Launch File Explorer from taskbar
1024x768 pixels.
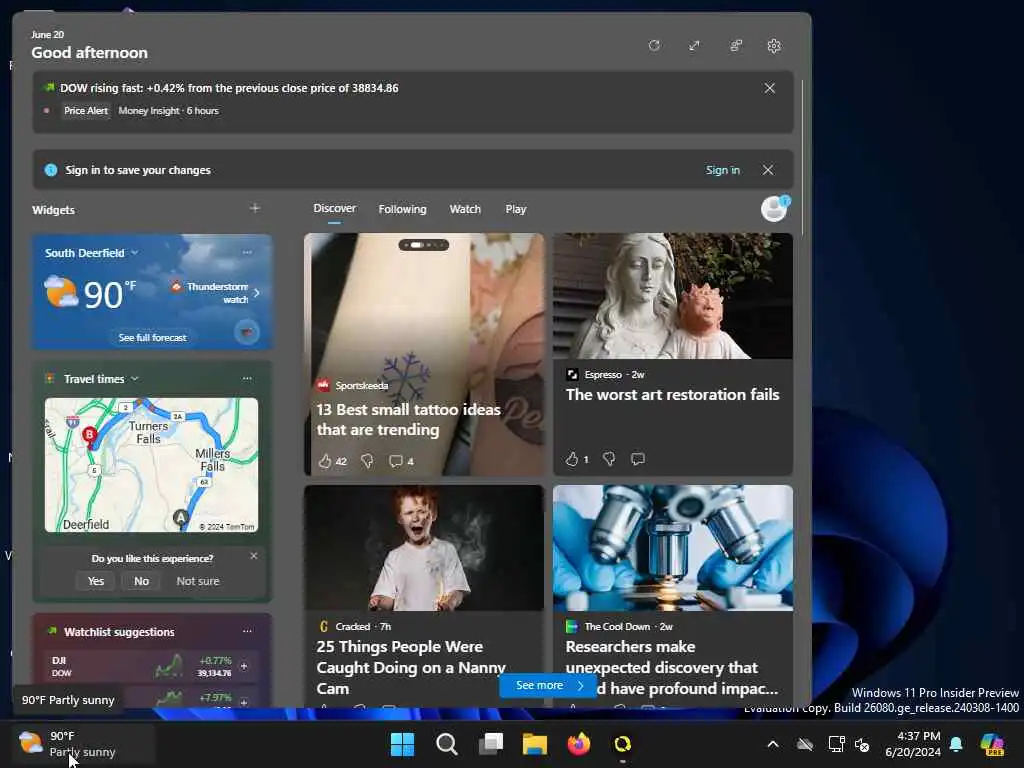click(x=534, y=744)
